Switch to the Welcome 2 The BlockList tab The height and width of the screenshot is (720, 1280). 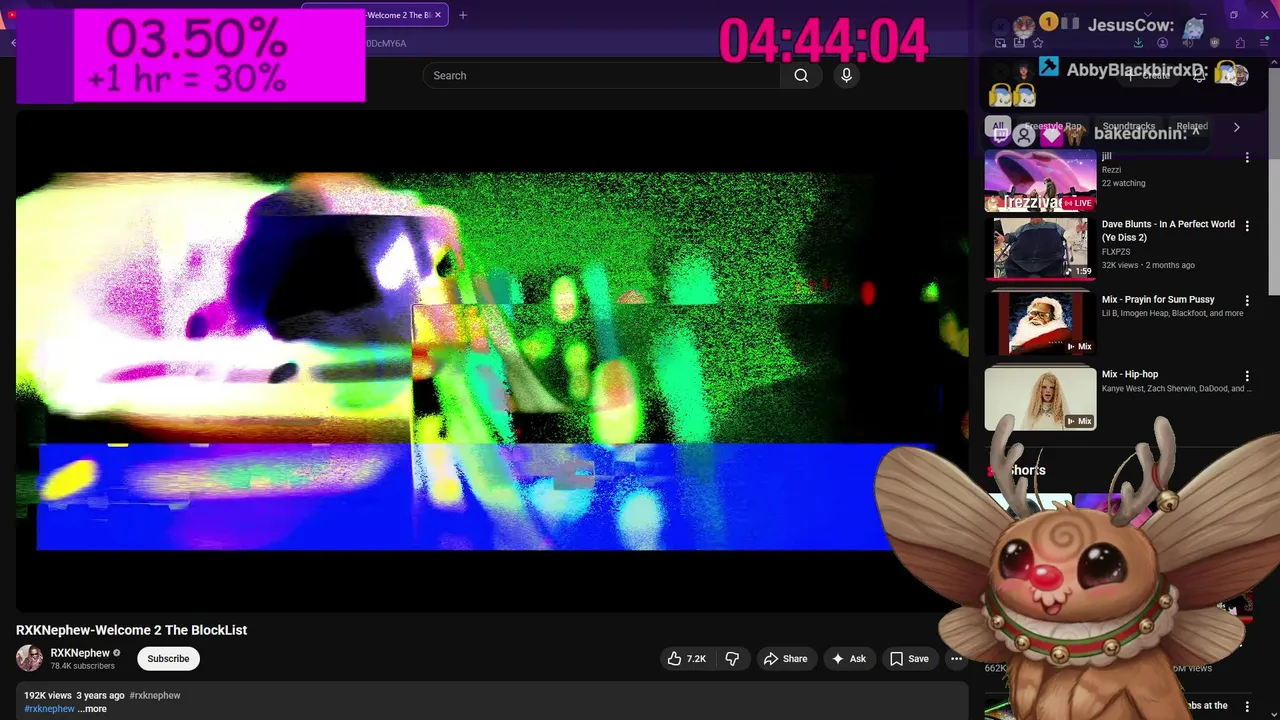375,15
